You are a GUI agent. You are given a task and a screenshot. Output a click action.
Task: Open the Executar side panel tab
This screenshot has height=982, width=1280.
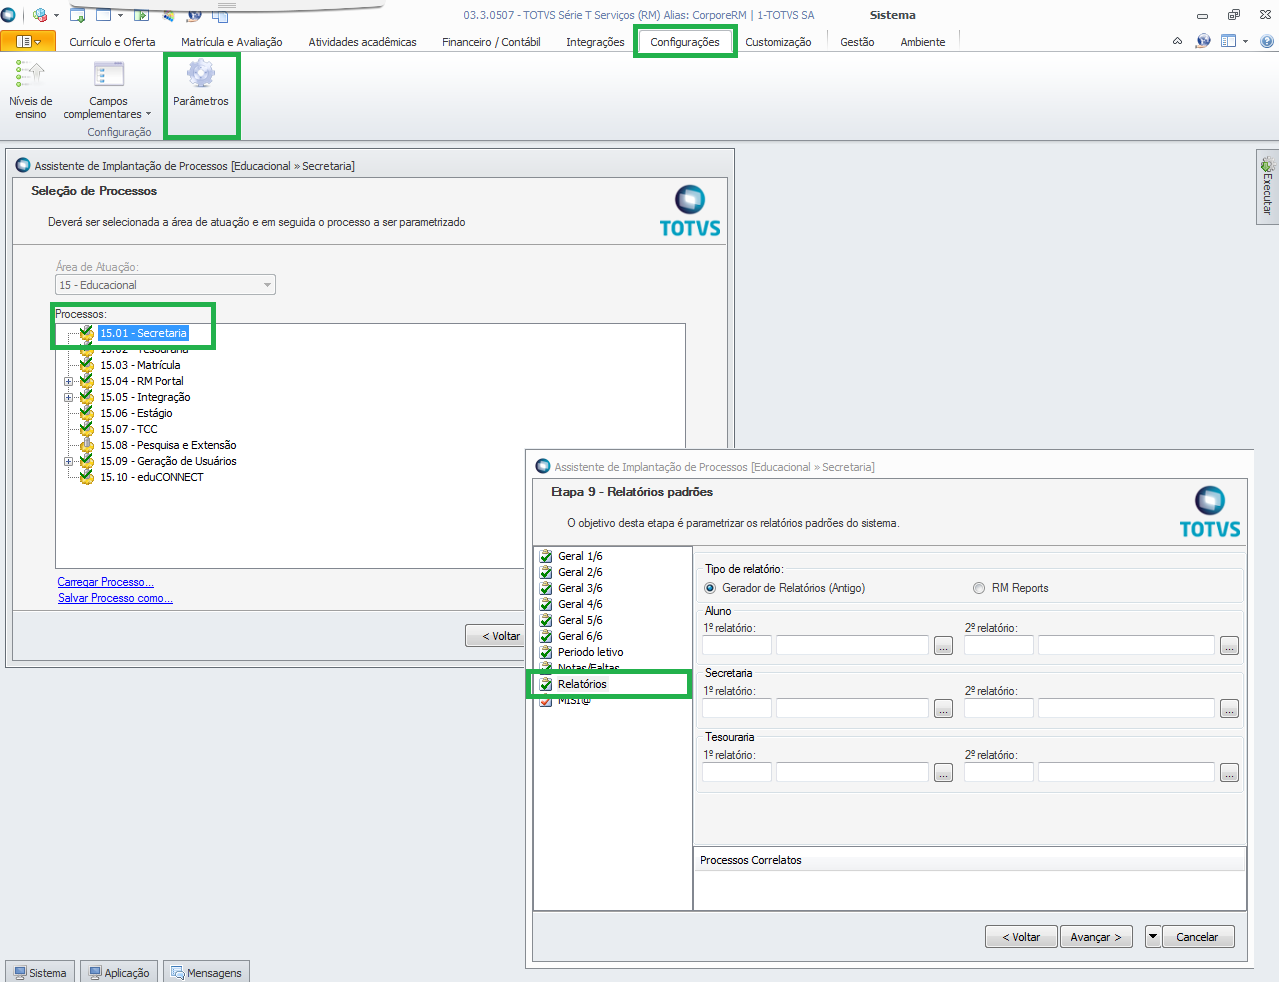(x=1267, y=186)
